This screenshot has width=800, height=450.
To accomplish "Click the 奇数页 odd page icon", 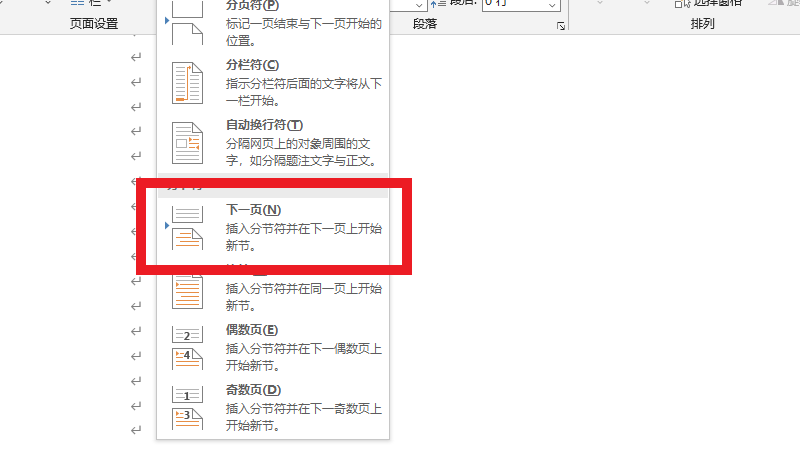I will [187, 407].
